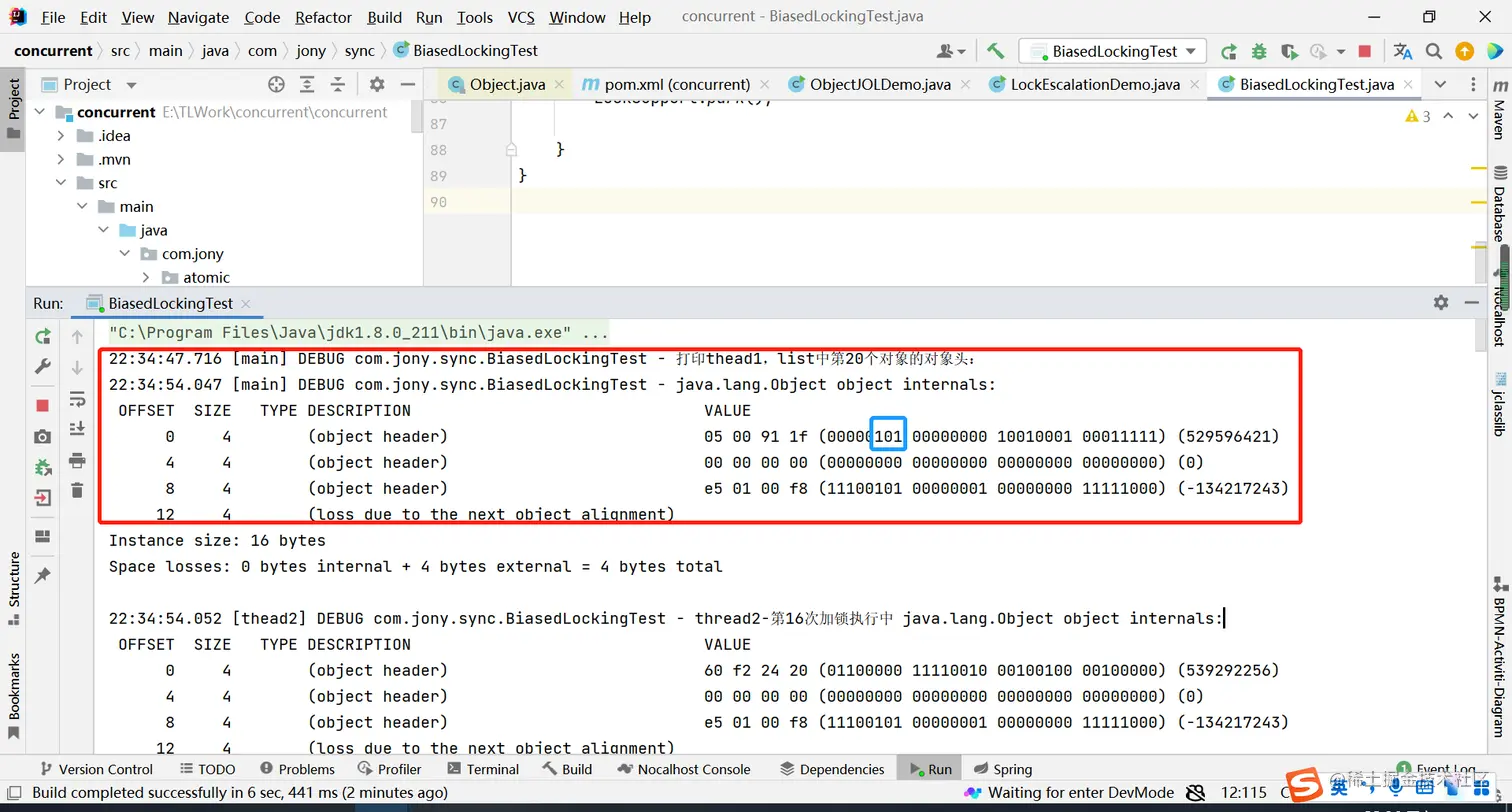Screen dimensions: 1512x812
Task: Click the attach debugger bug icon
Action: click(x=42, y=467)
